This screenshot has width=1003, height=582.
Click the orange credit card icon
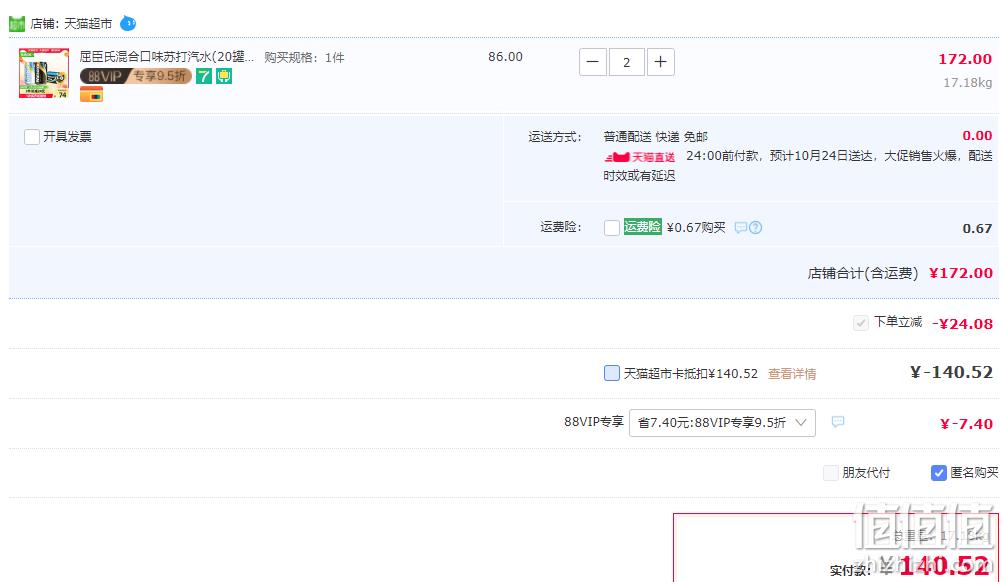(x=91, y=95)
